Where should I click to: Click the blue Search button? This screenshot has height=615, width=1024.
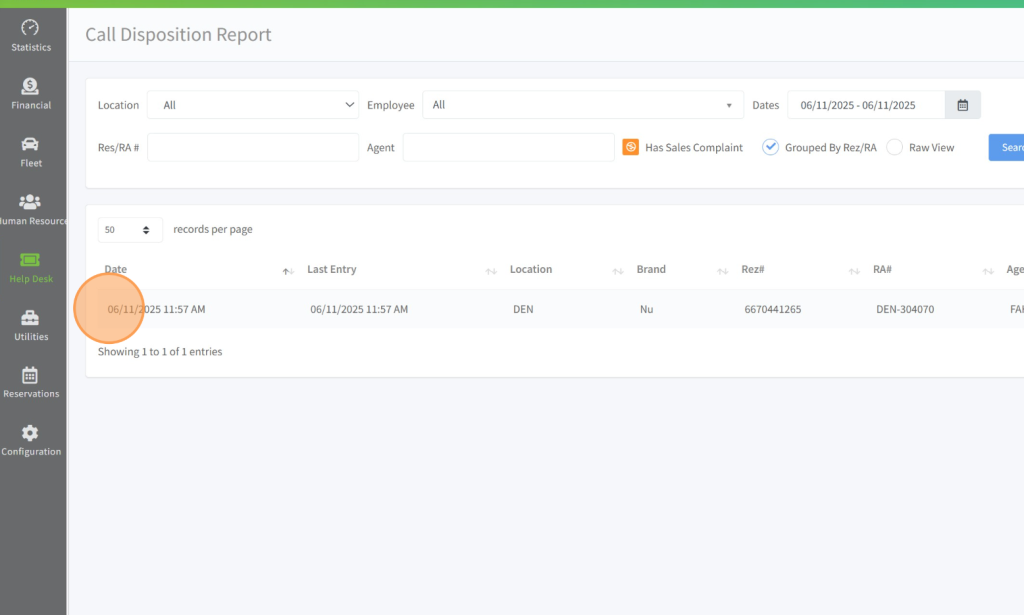coord(1008,147)
